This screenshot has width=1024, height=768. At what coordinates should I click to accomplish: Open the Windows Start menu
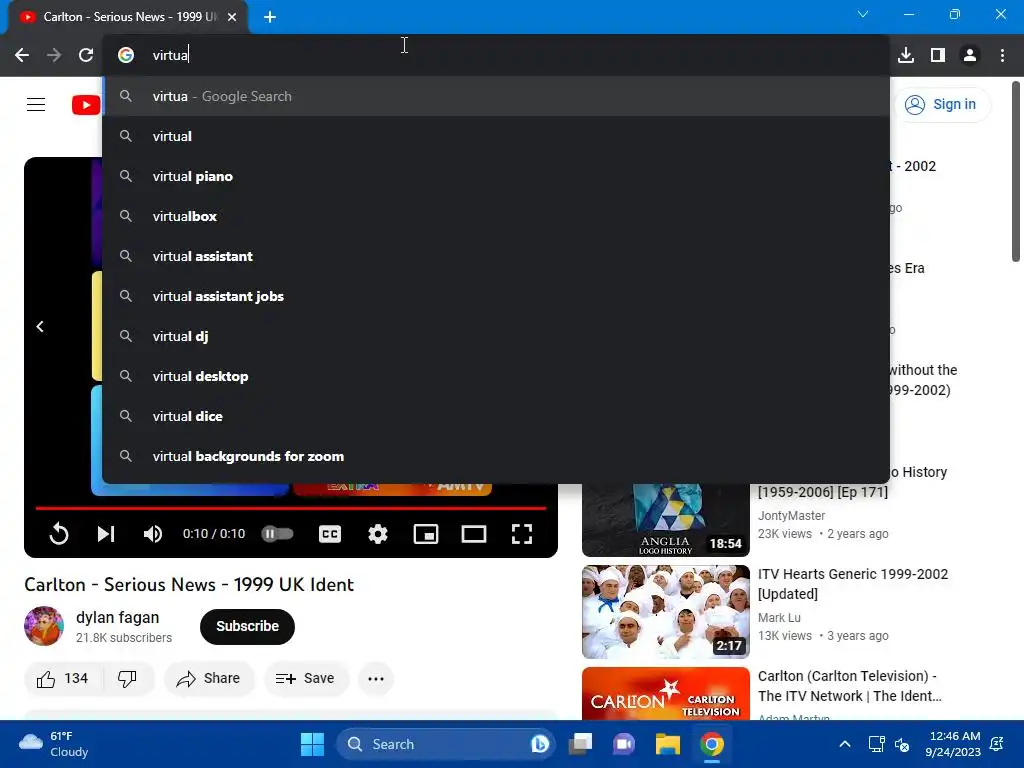click(312, 744)
